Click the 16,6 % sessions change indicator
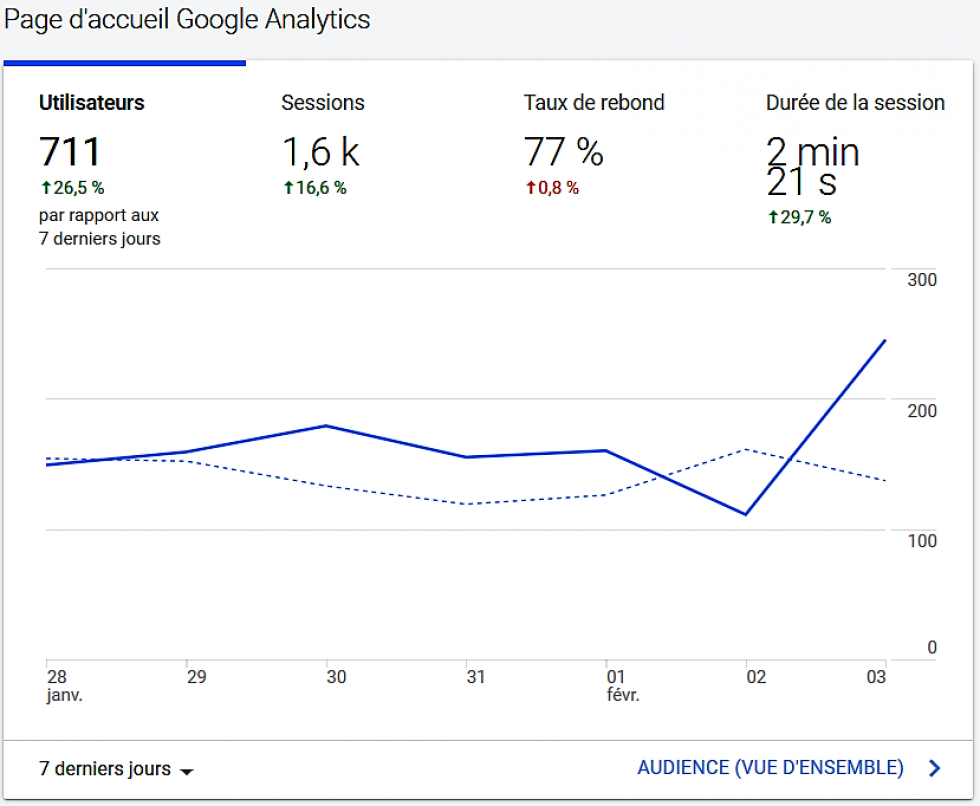Viewport: 980px width, 806px height. pyautogui.click(x=315, y=187)
